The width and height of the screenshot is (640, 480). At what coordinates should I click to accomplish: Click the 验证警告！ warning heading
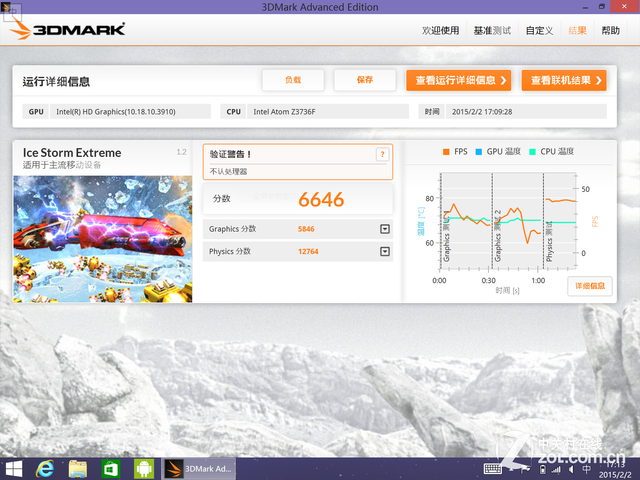pyautogui.click(x=230, y=154)
